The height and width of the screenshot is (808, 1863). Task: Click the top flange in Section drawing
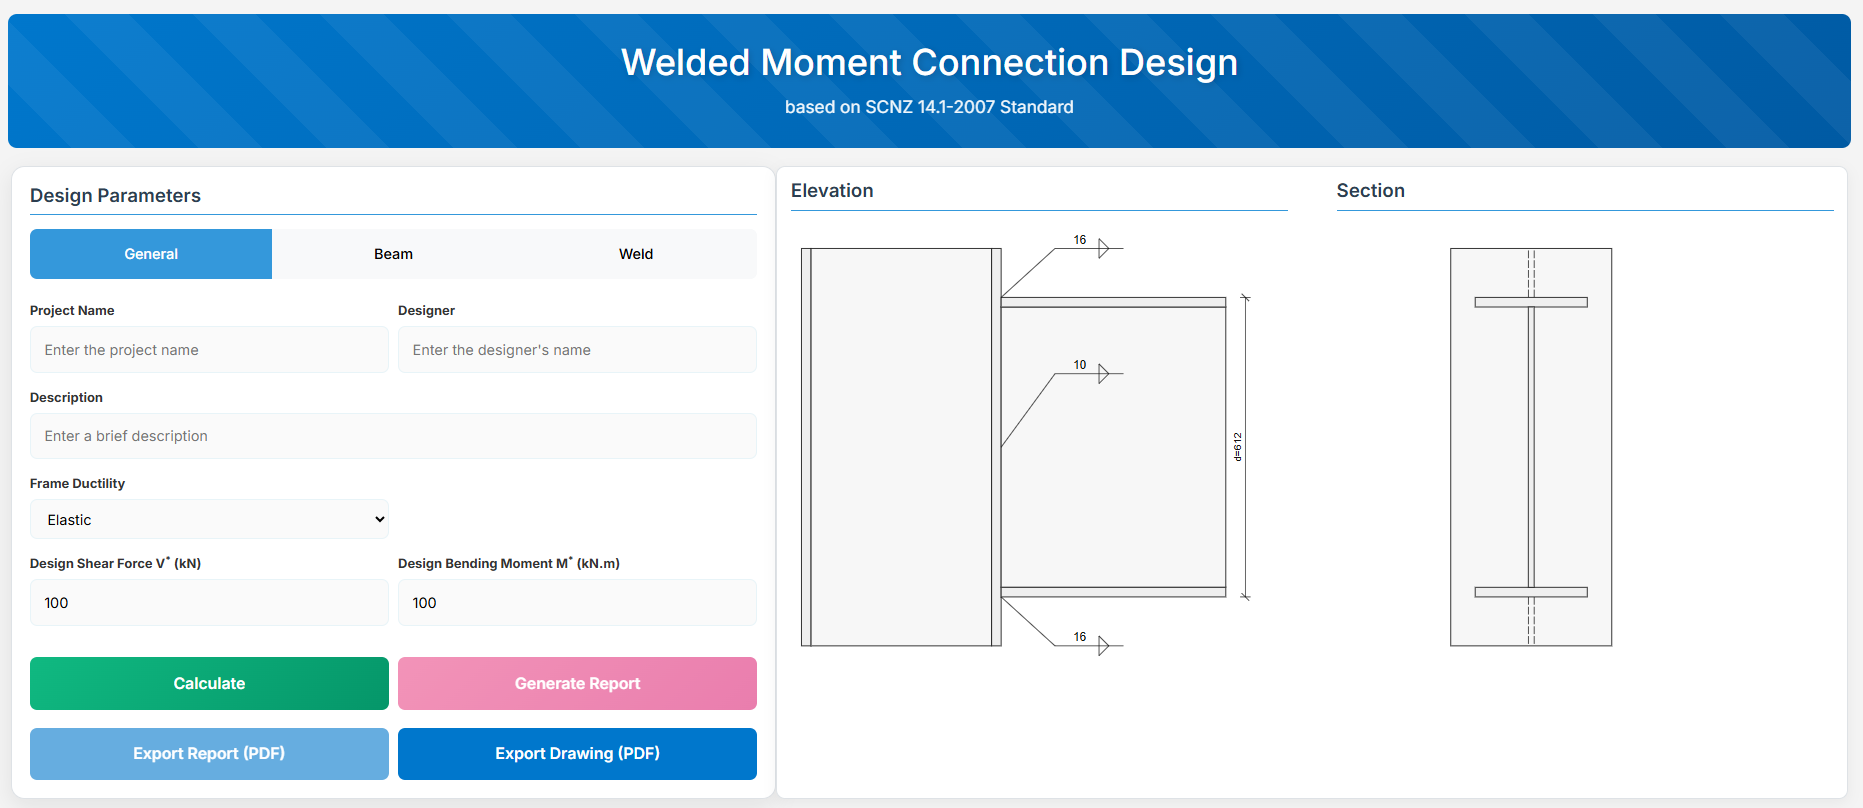(1531, 302)
